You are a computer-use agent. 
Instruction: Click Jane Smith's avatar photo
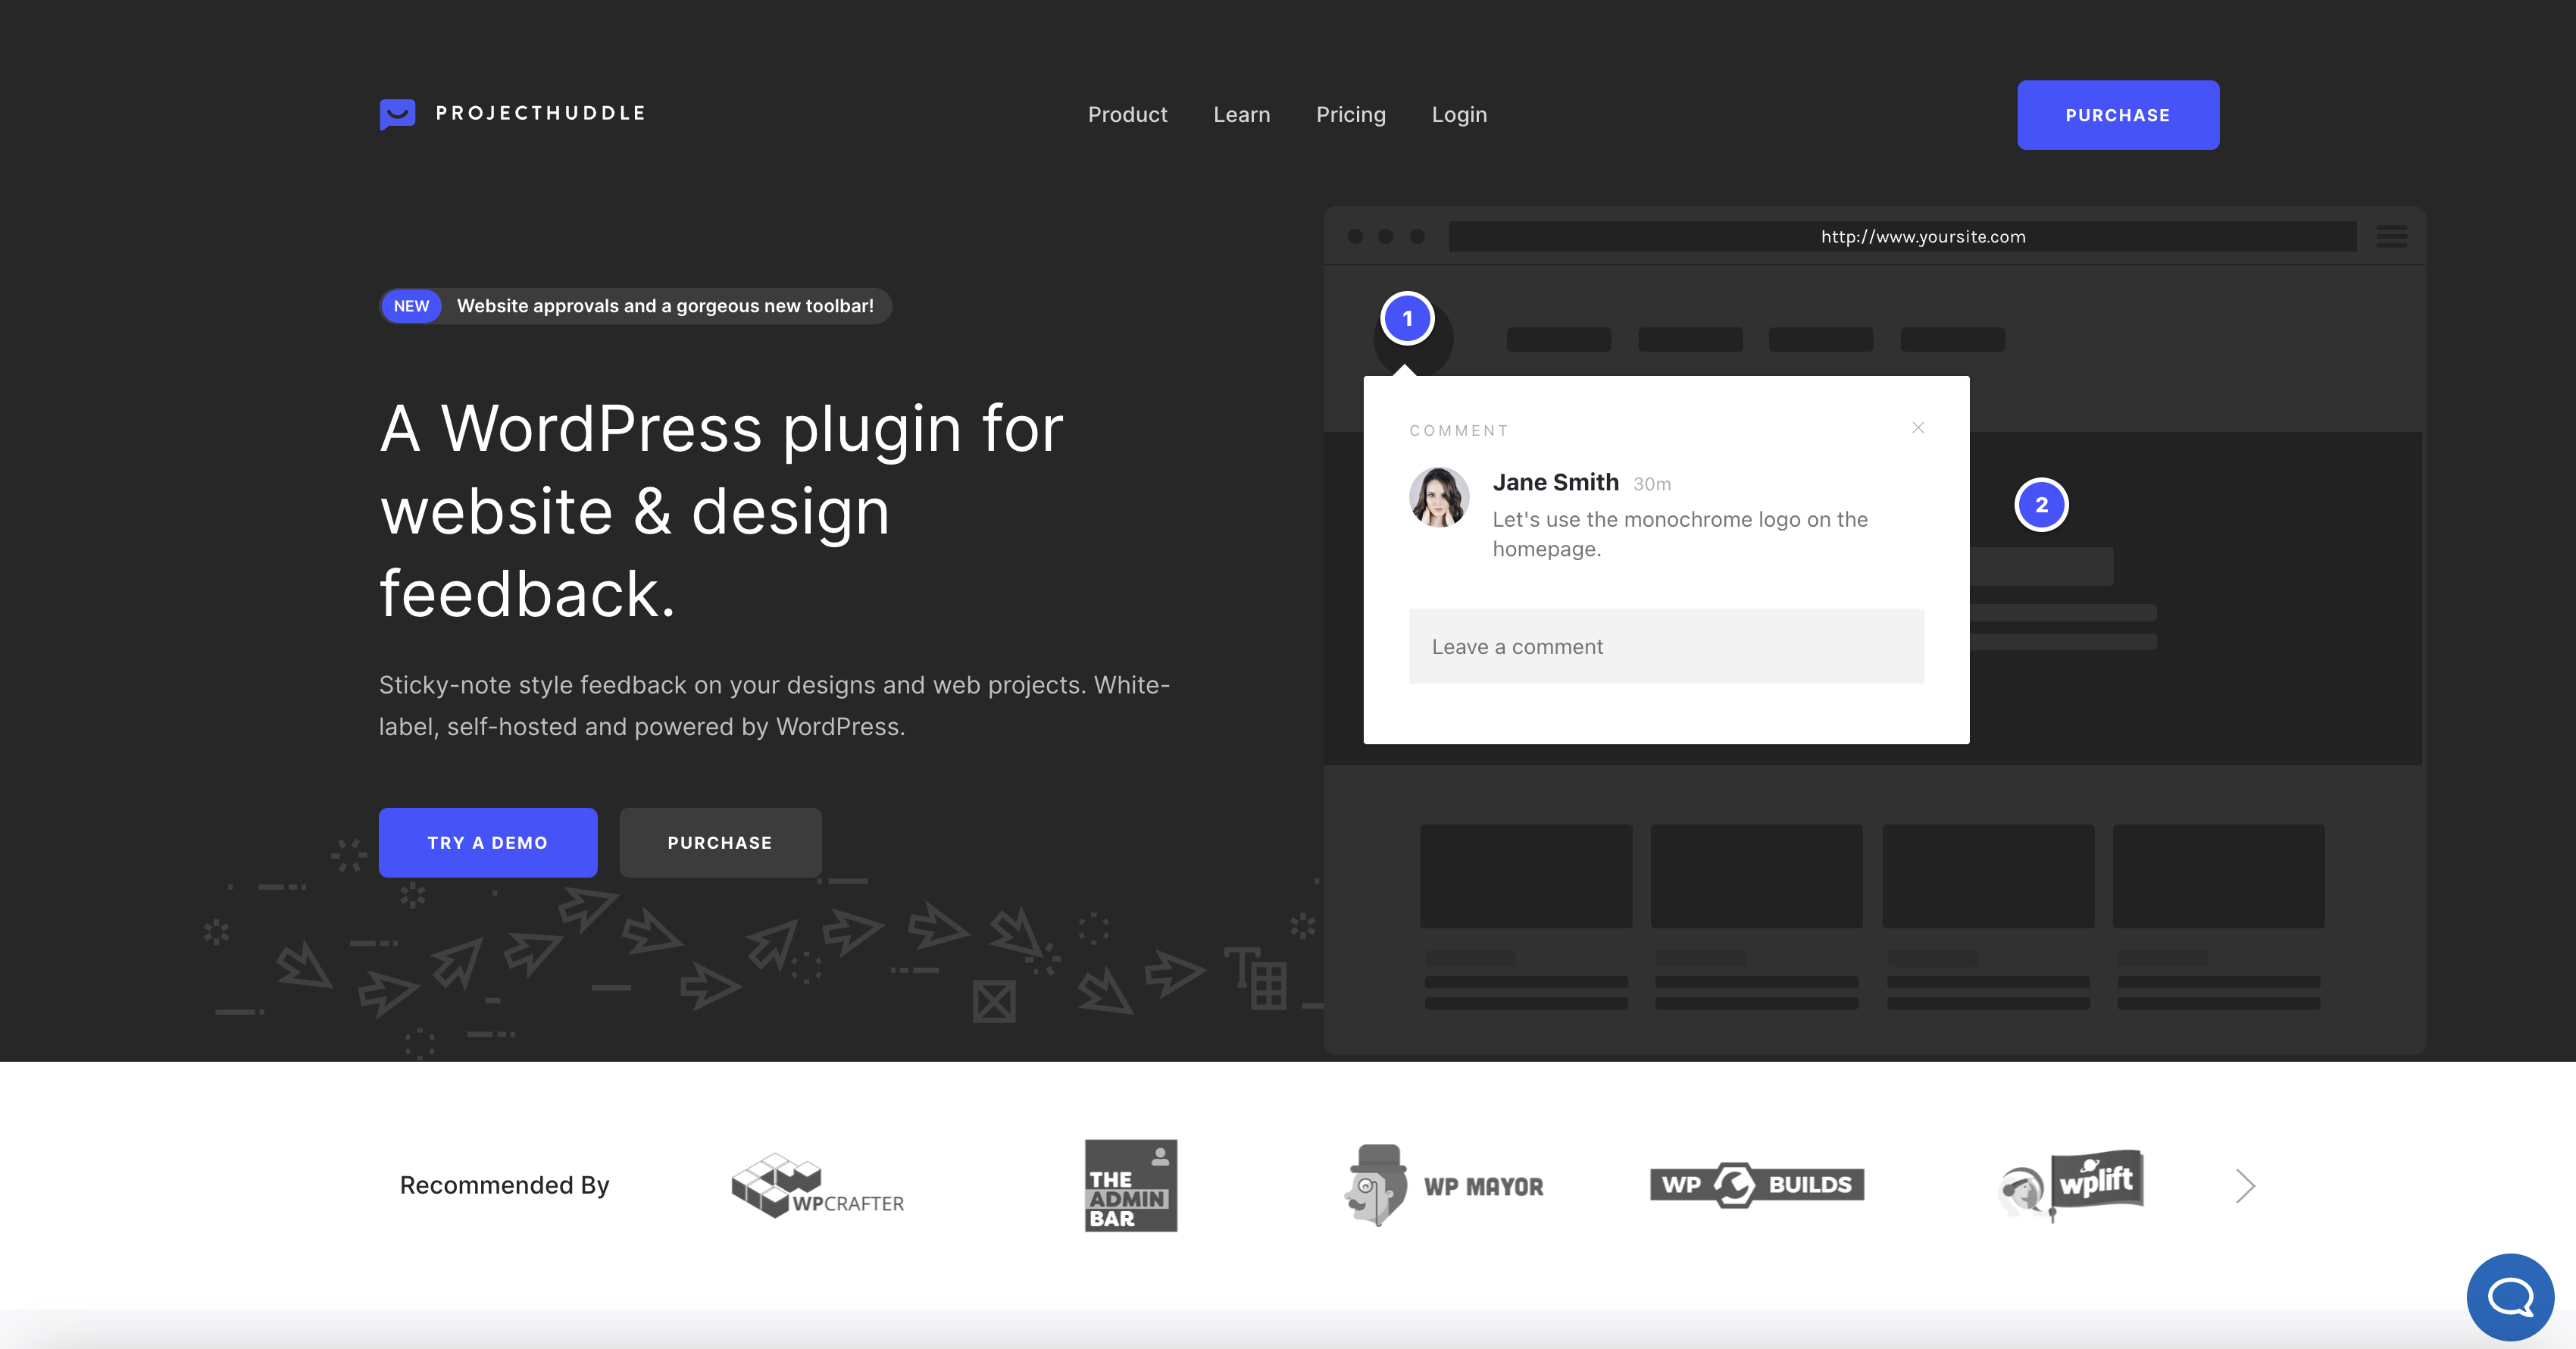1438,497
